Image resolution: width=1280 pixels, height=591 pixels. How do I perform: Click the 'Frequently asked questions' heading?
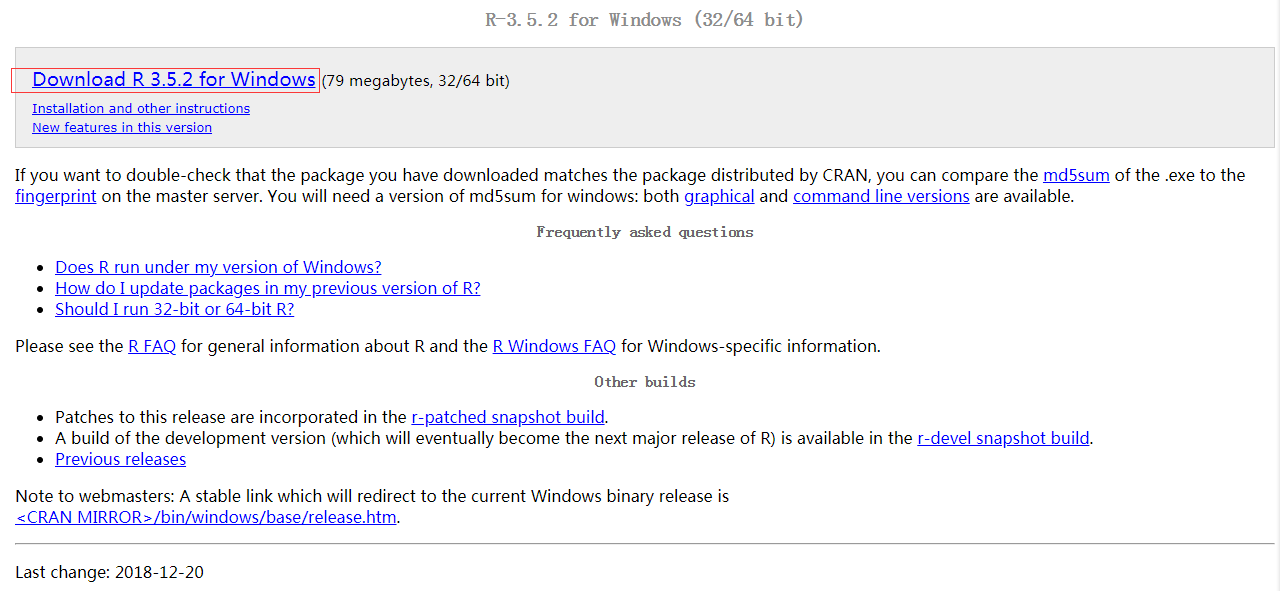tap(644, 232)
